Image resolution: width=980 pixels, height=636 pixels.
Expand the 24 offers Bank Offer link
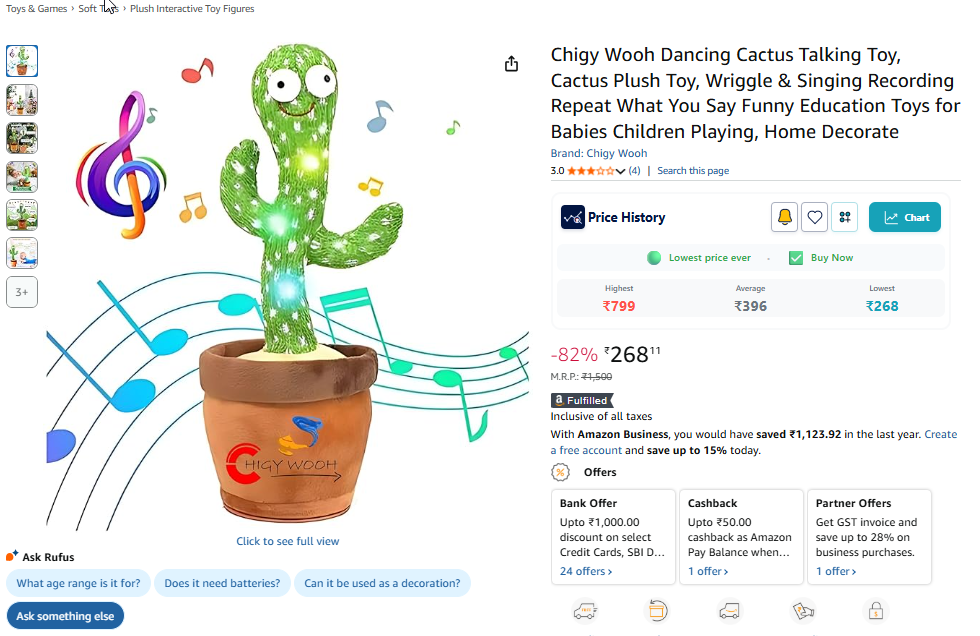(x=586, y=571)
